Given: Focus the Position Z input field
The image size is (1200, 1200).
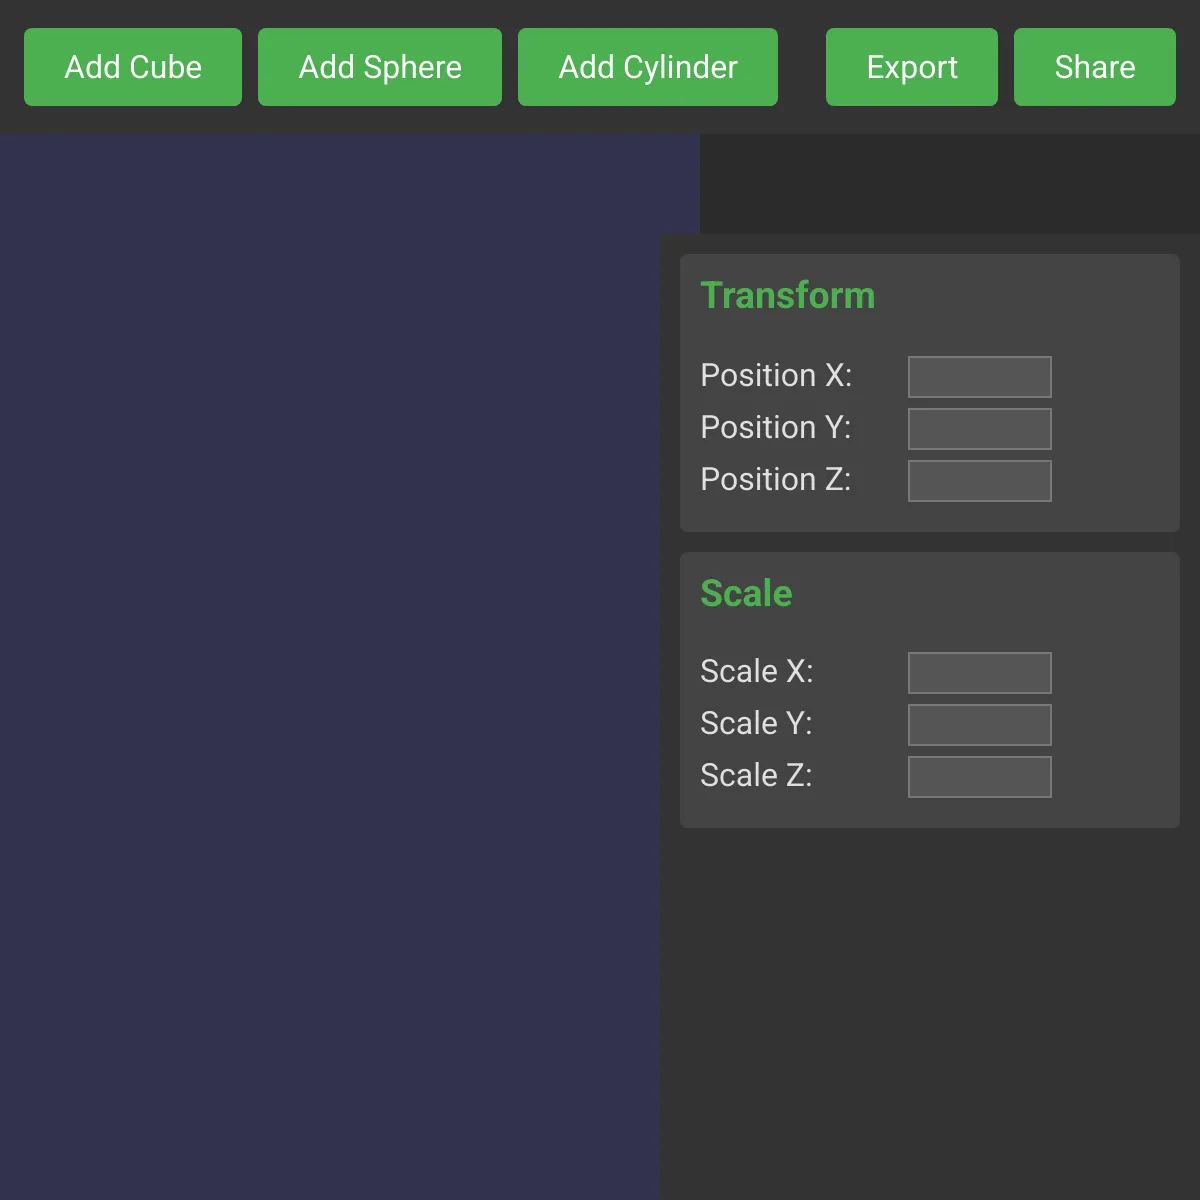Looking at the screenshot, I should (x=980, y=481).
